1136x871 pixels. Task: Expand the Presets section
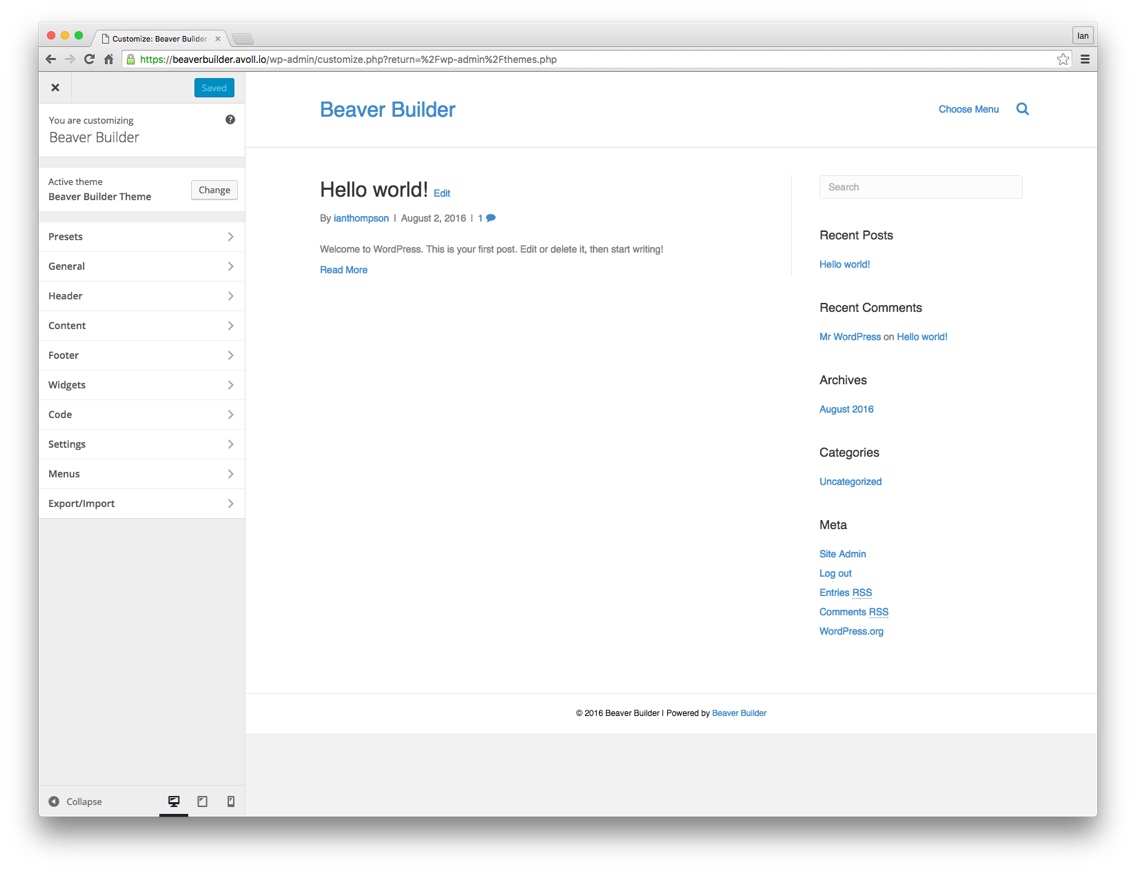(x=142, y=237)
